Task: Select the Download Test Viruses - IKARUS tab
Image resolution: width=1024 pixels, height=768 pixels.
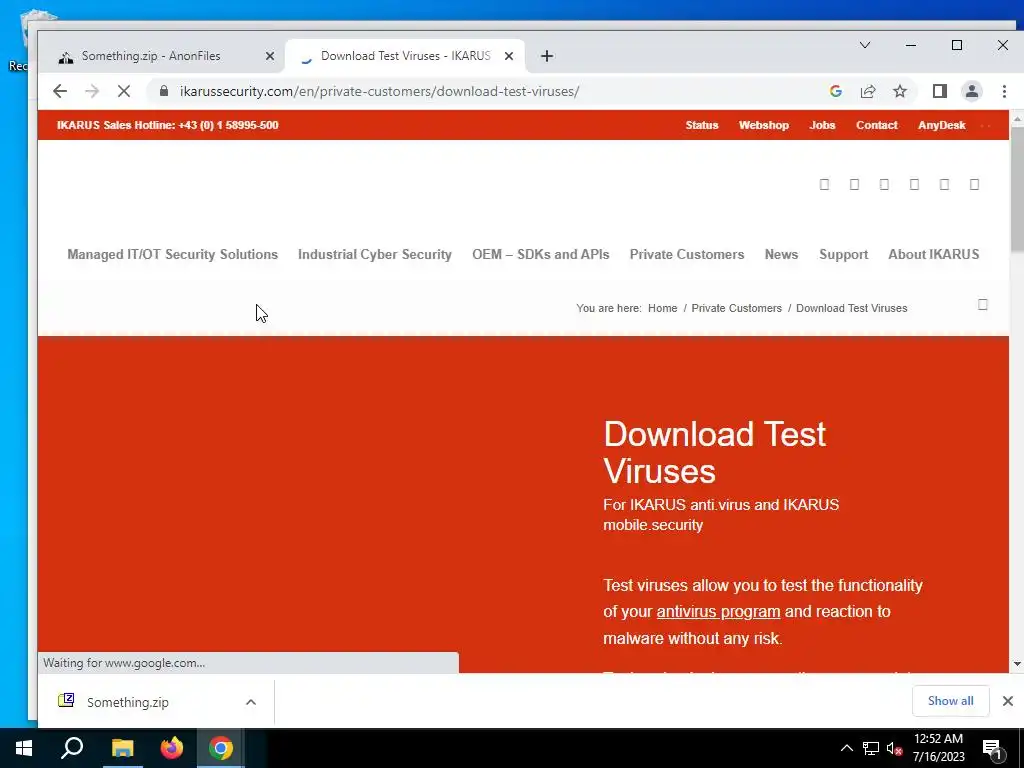Action: coord(405,56)
